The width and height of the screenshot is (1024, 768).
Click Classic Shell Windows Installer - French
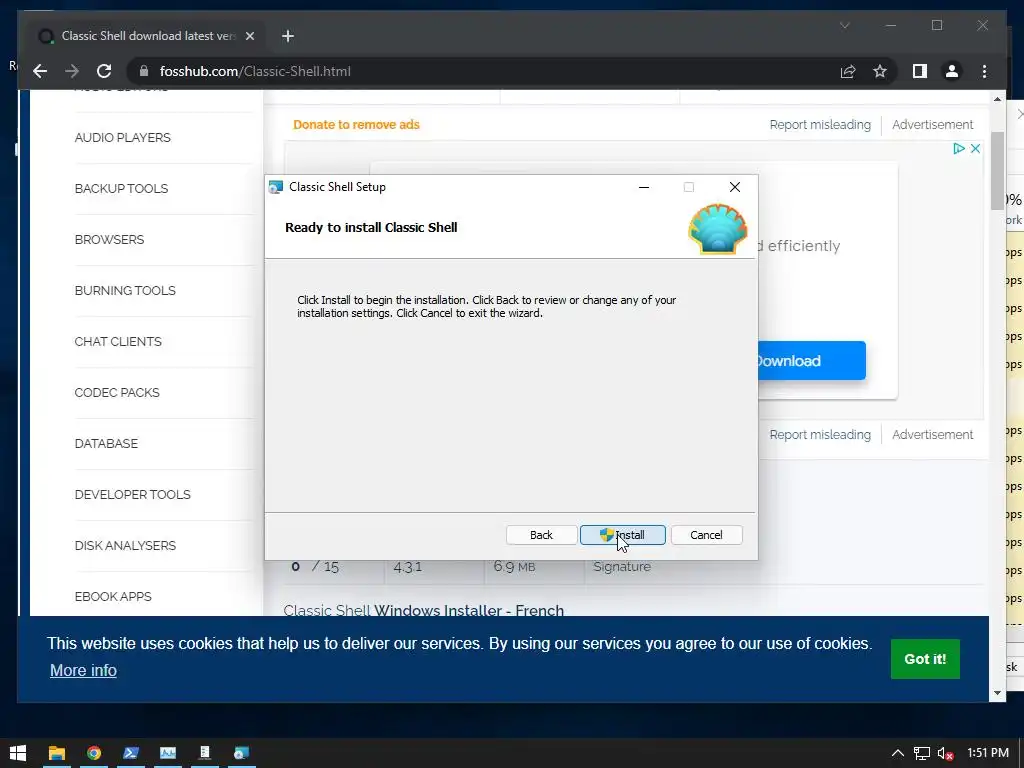click(x=423, y=611)
